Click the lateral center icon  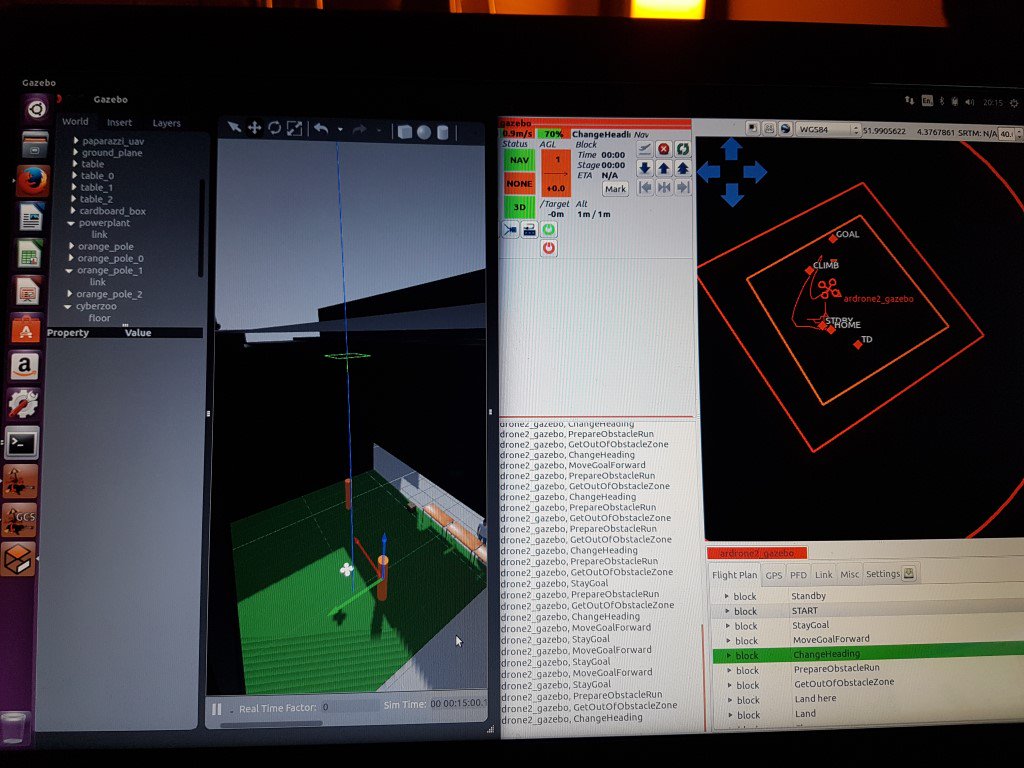point(664,188)
